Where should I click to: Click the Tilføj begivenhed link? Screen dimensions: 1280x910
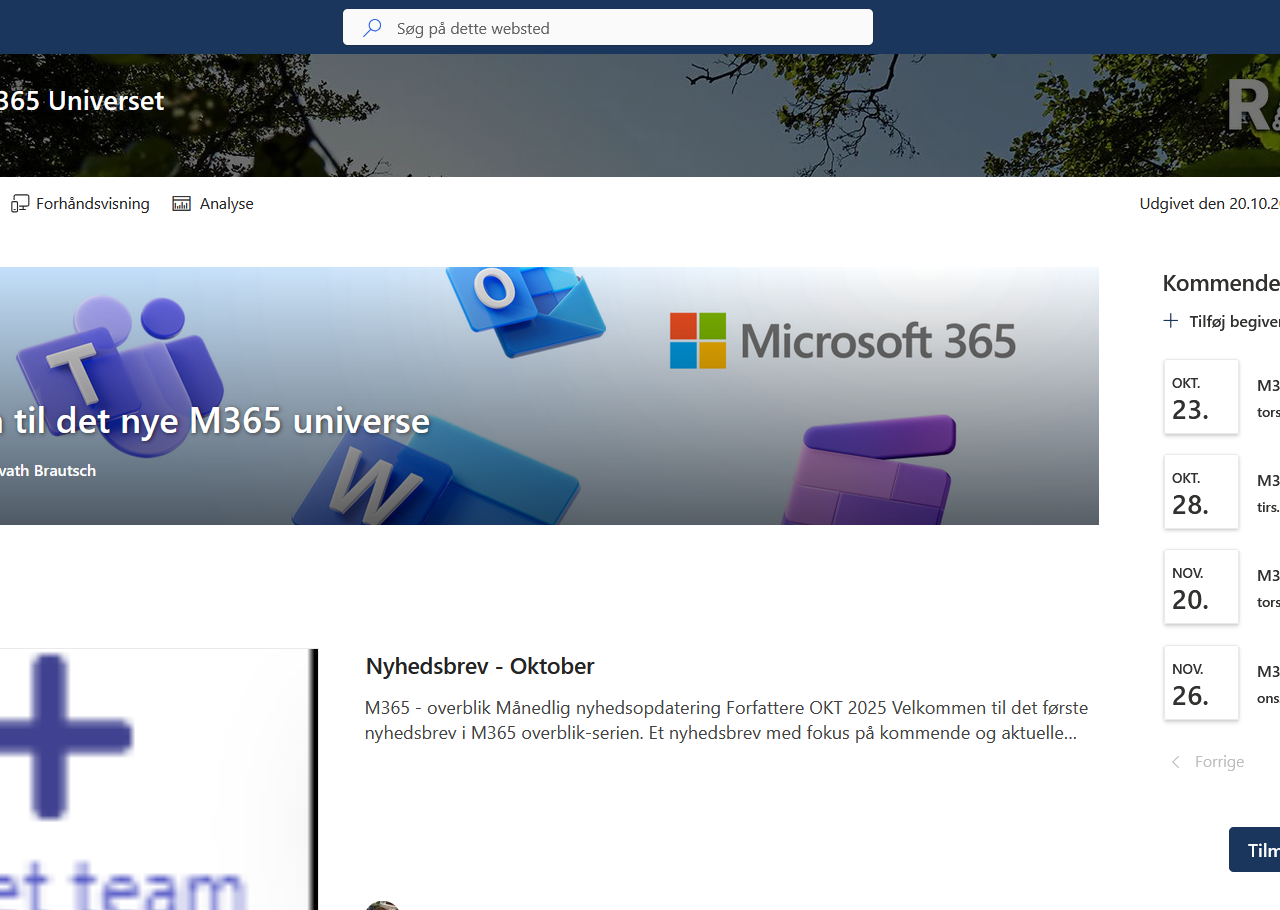point(1234,321)
